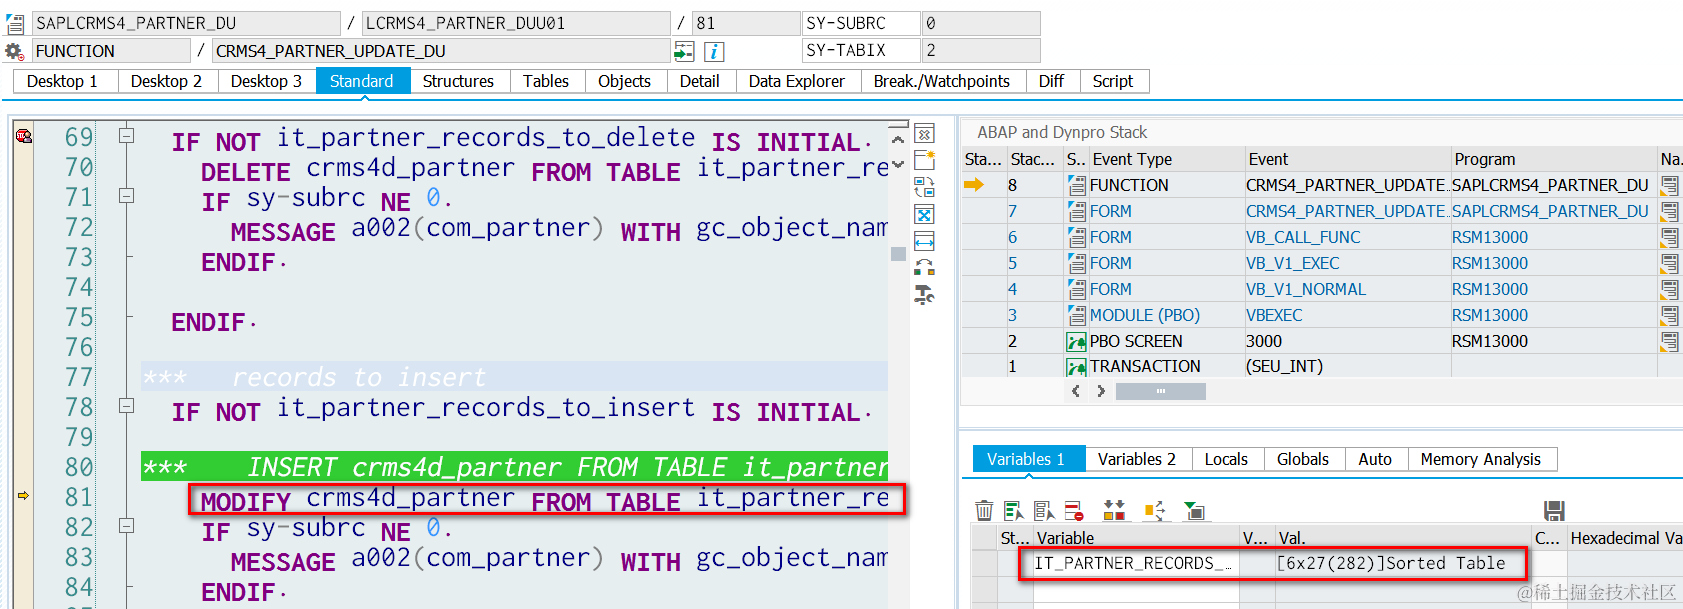The width and height of the screenshot is (1683, 609).
Task: Open the Memory Analysis tab
Action: tap(1481, 459)
